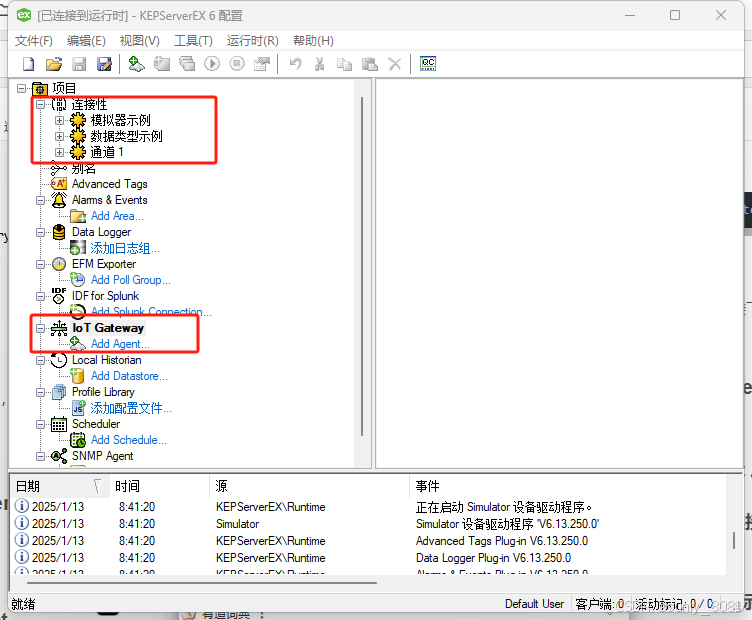The image size is (752, 620).
Task: Click the gear icon beside 通道 1
Action: tap(78, 152)
